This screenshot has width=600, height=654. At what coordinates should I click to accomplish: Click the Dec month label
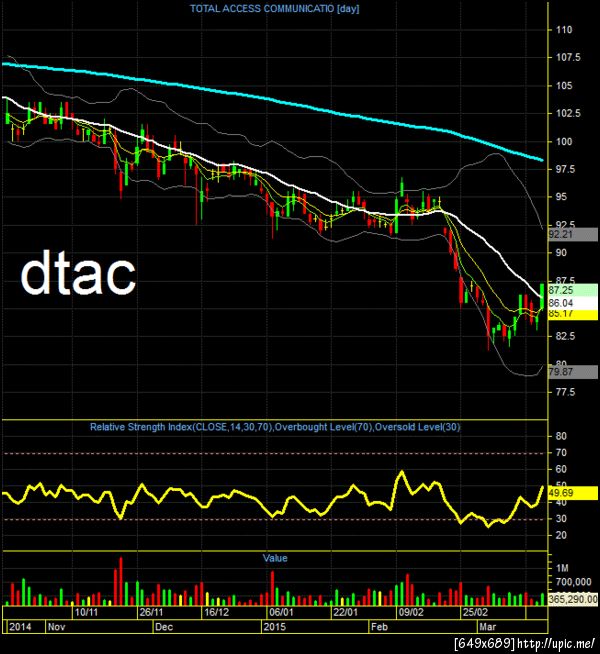click(x=163, y=626)
